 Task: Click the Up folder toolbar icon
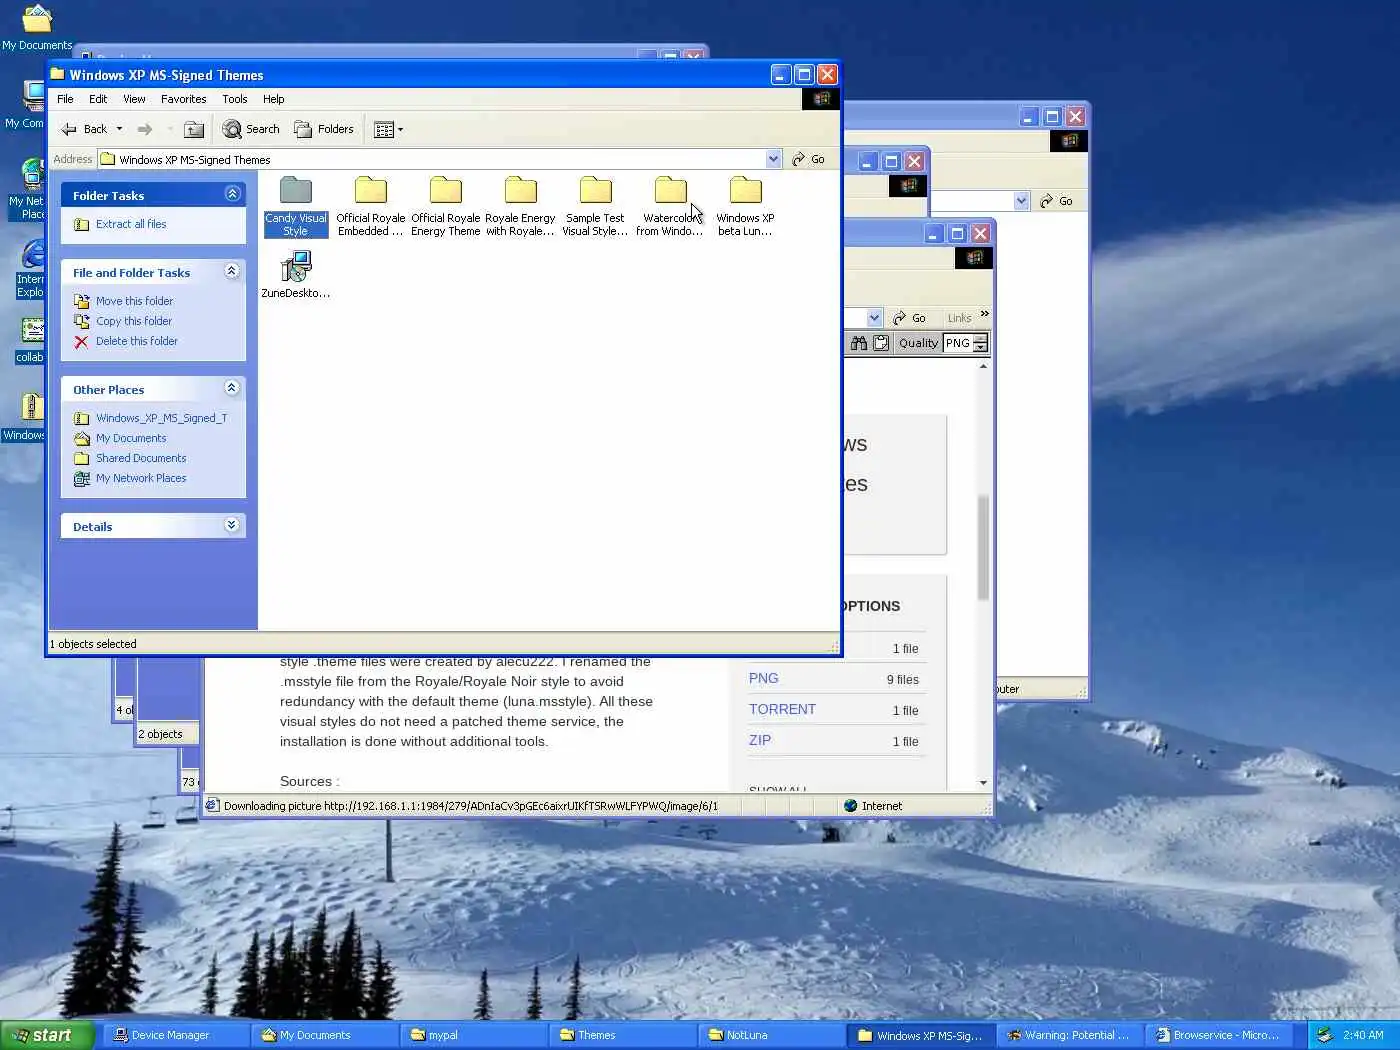(194, 129)
